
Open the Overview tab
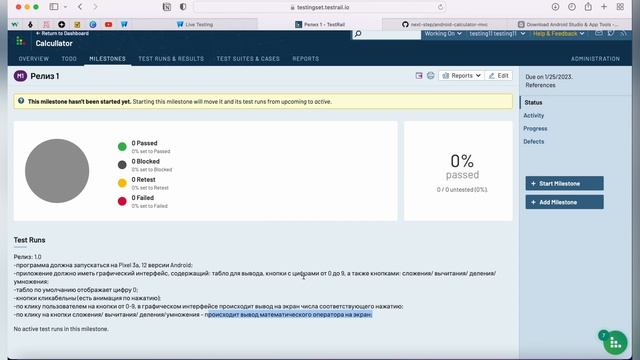33,59
